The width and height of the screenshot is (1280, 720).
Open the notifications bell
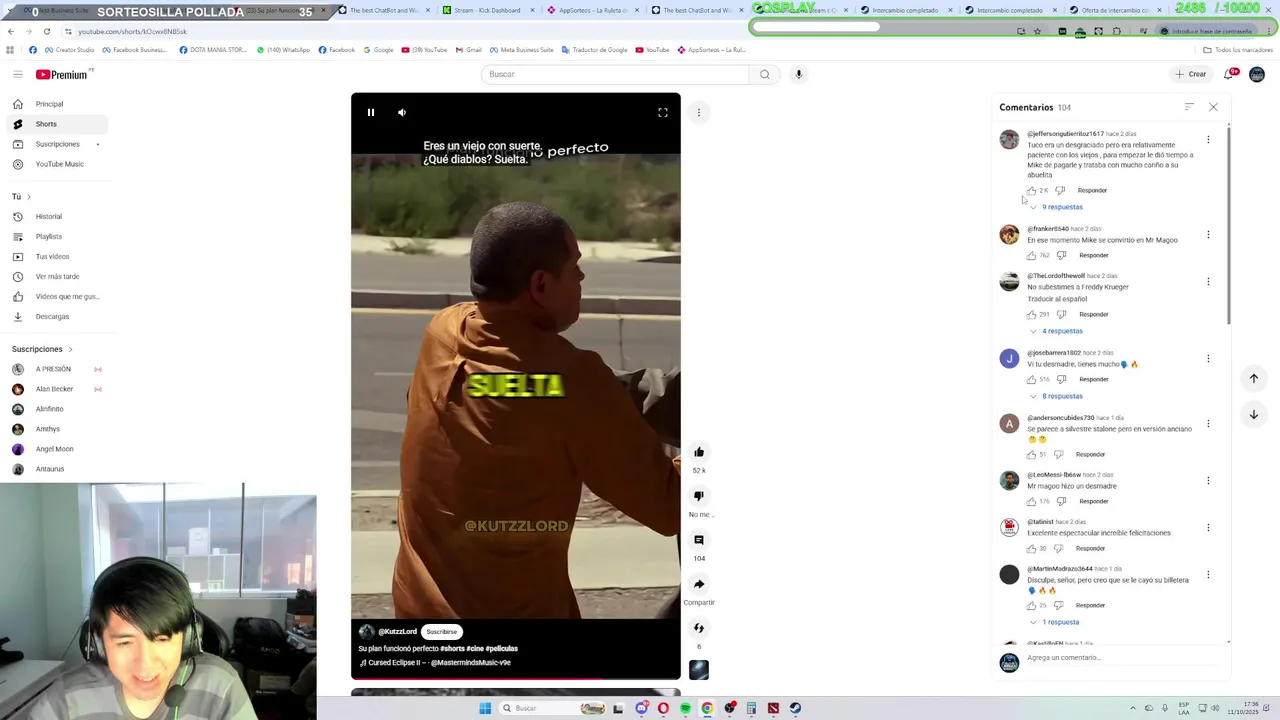point(1229,74)
